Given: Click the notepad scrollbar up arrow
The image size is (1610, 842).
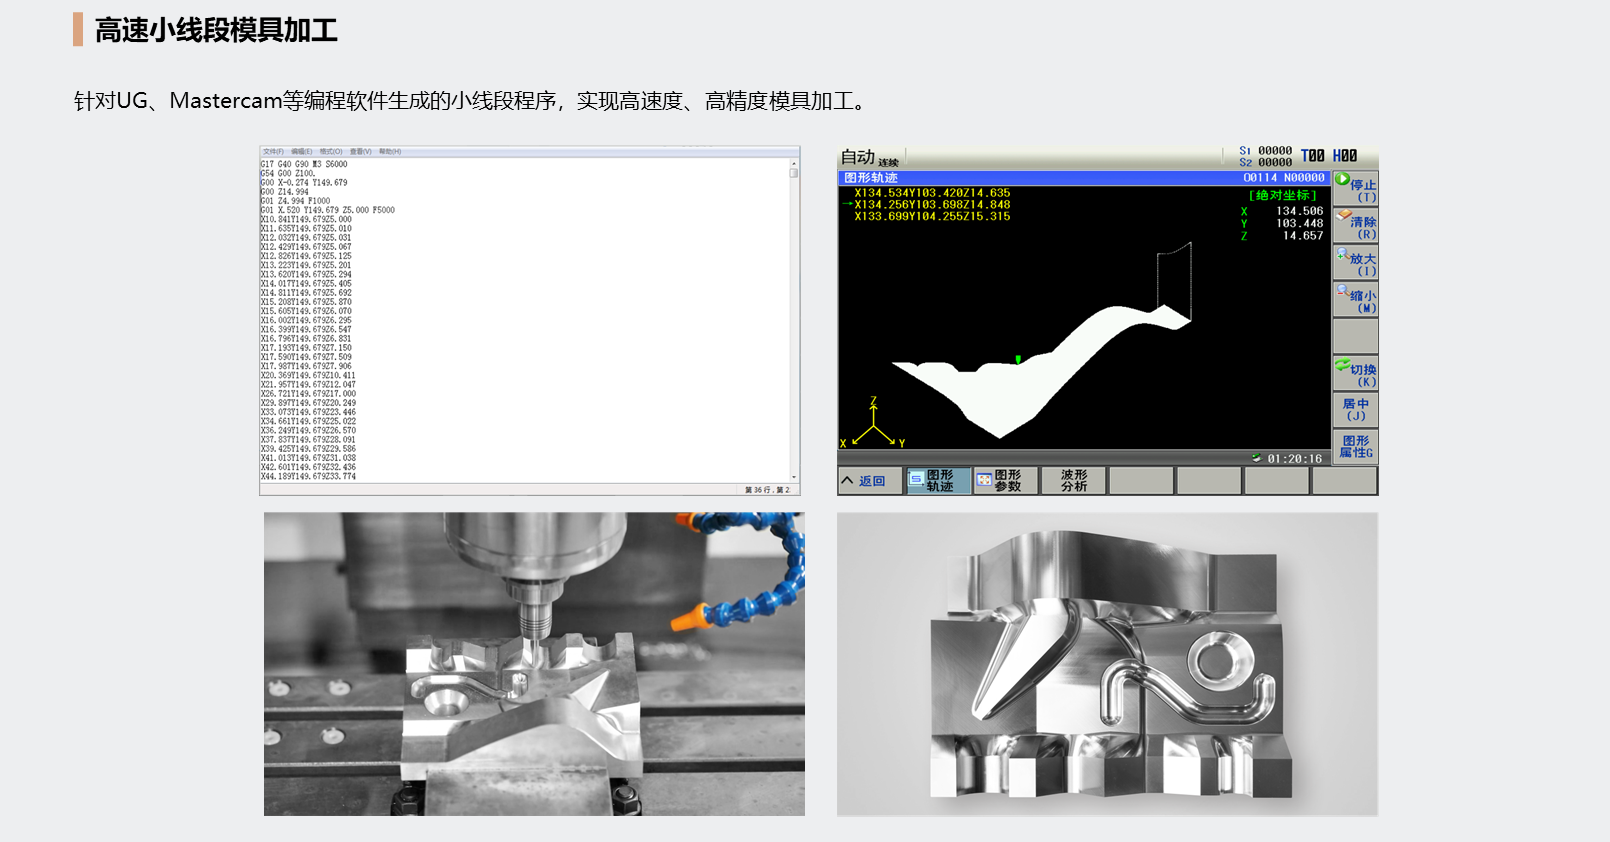Looking at the screenshot, I should point(795,162).
